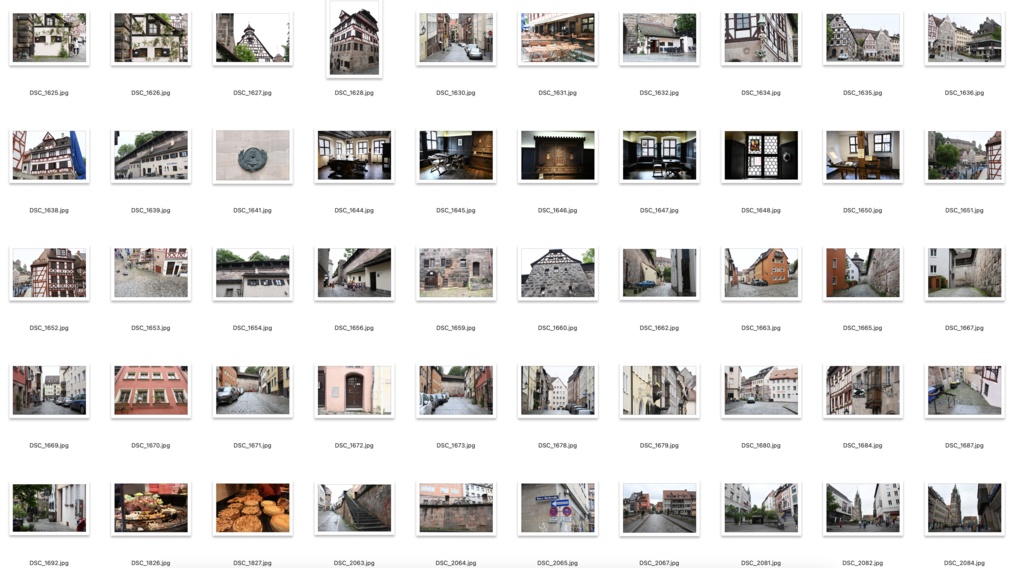Click the filename label "DSC_1628.jpg"
The width and height of the screenshot is (1024, 568).
pos(354,93)
